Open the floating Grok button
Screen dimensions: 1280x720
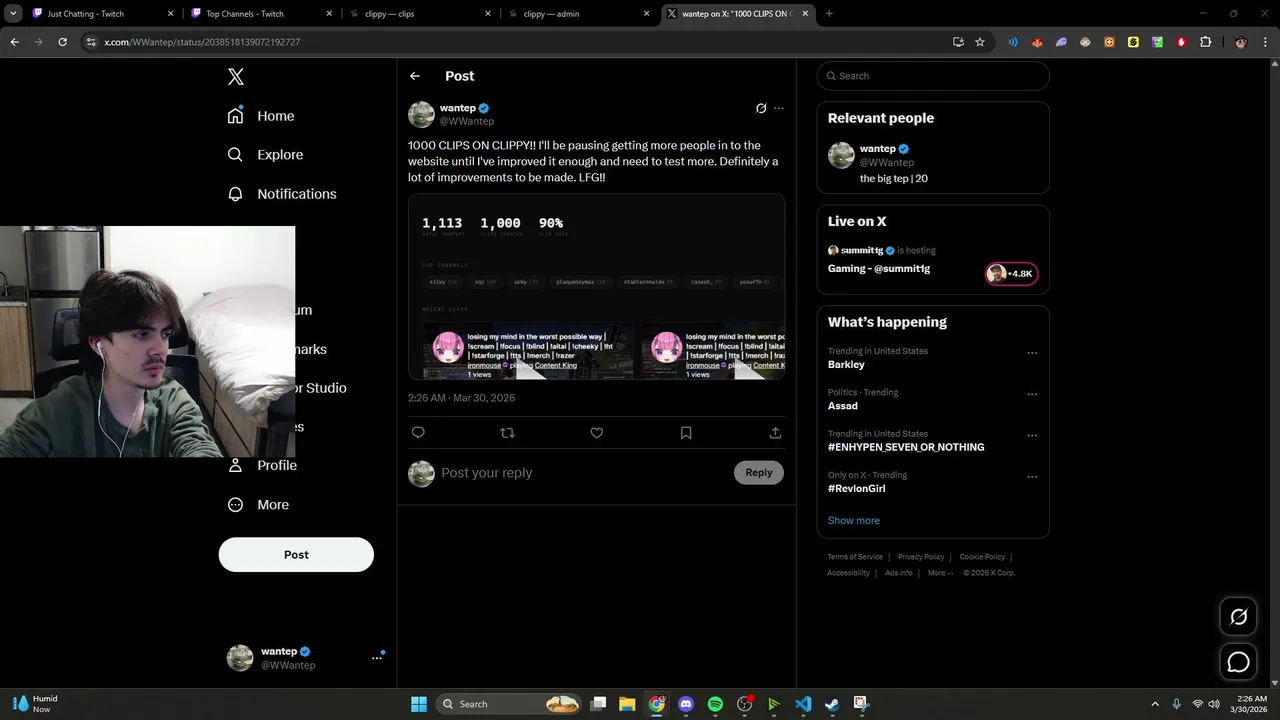(1238, 617)
